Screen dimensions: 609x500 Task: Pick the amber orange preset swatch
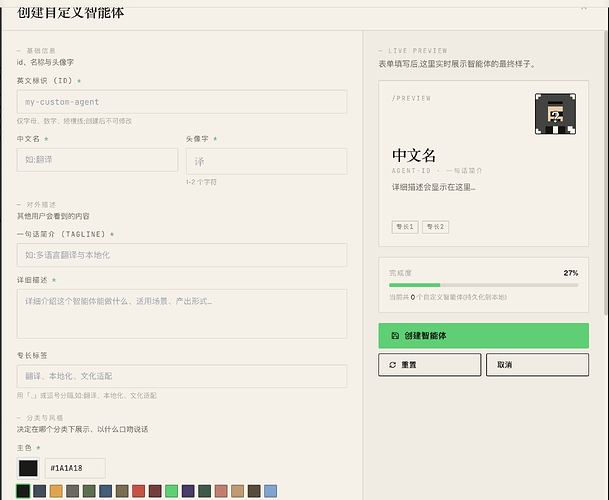pos(56,491)
